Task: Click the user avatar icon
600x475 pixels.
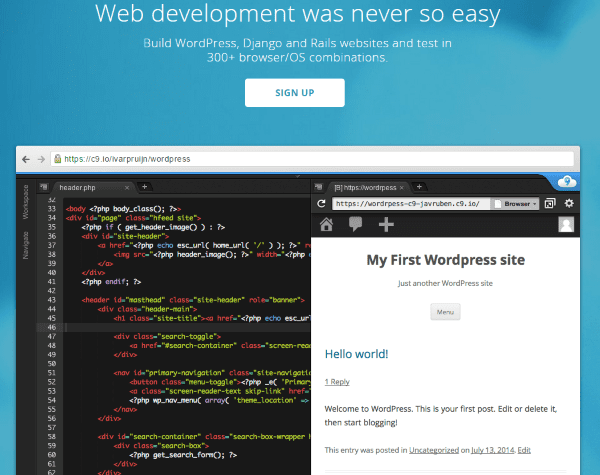Action: 566,225
